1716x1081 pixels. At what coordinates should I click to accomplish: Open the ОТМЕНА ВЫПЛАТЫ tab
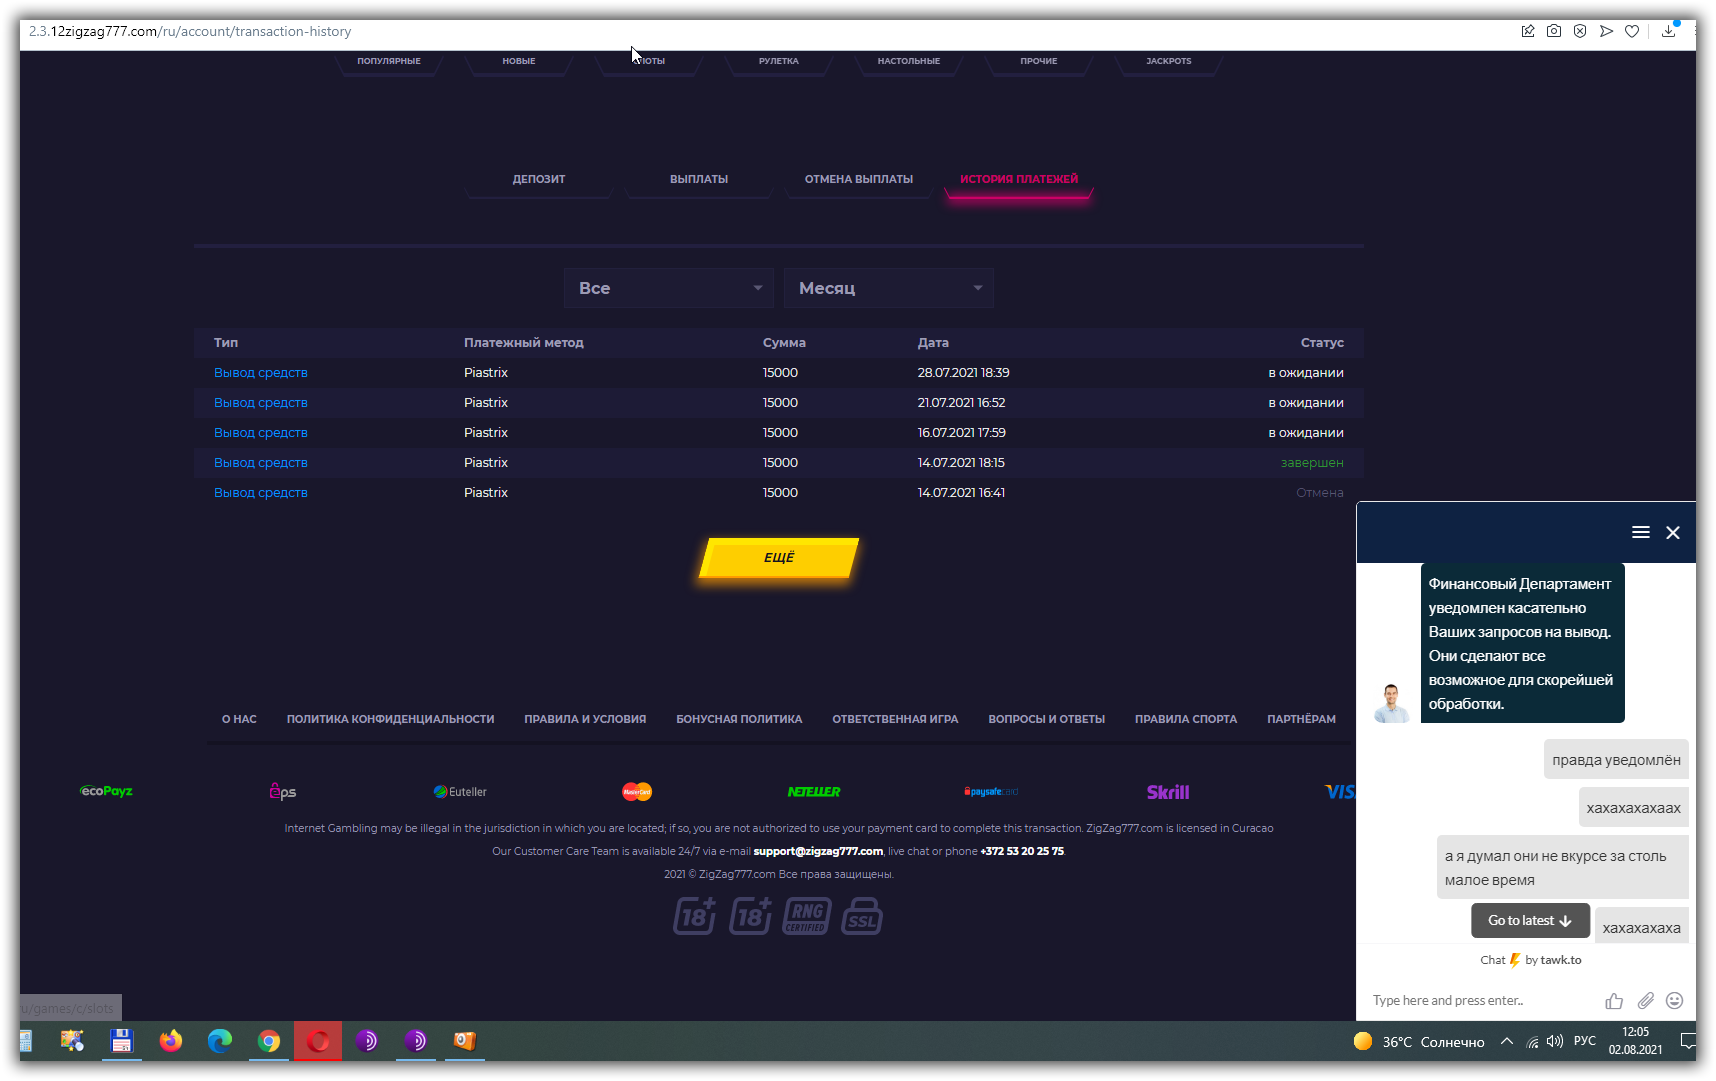(x=859, y=179)
